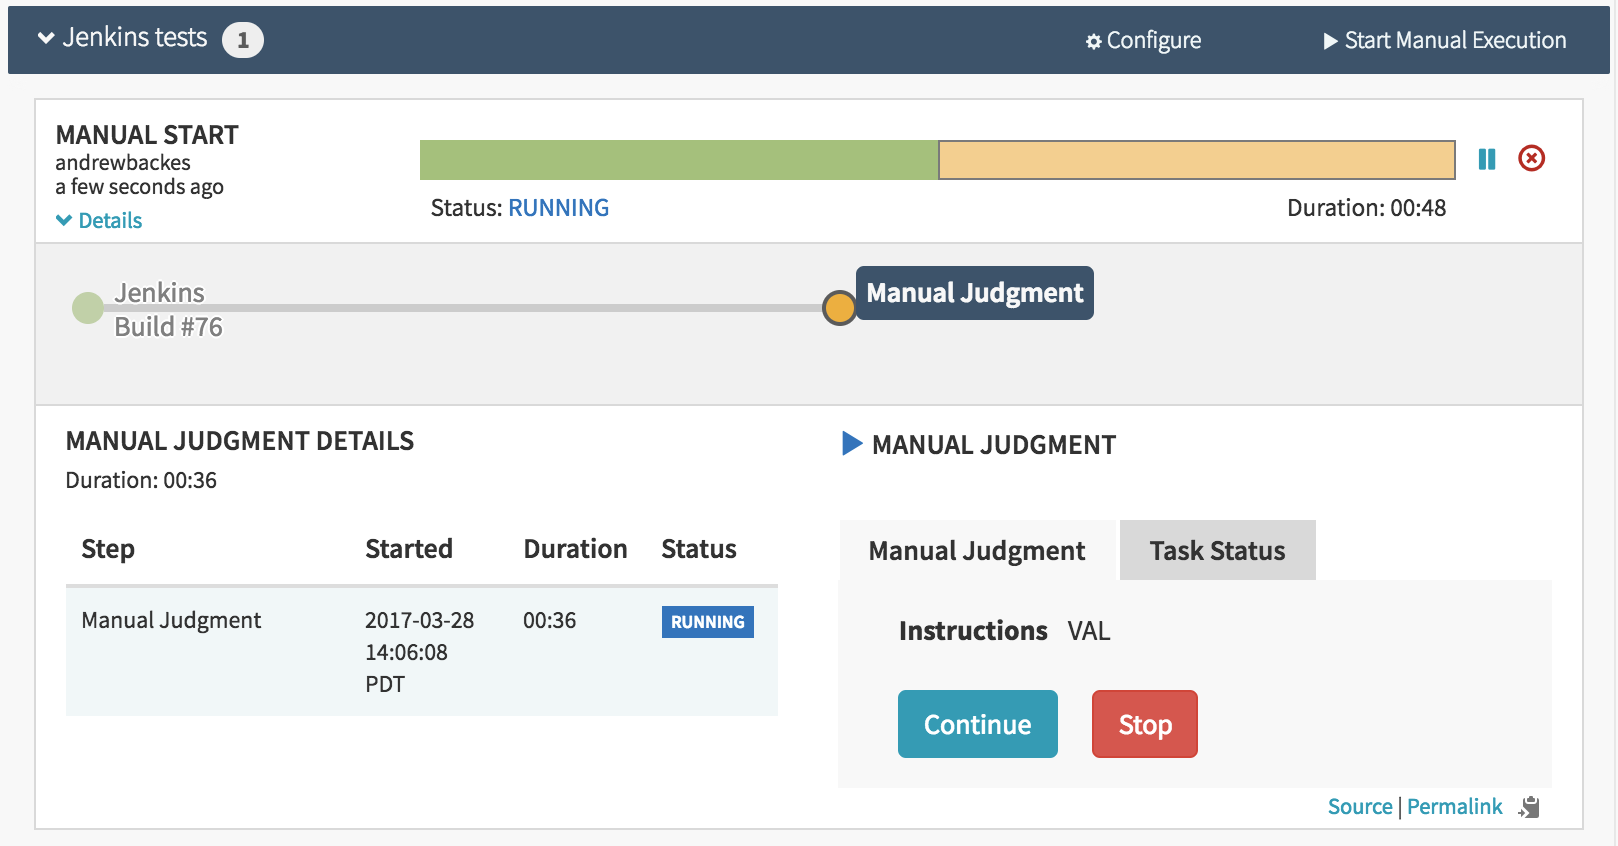Click the orange running progress bar segment

pos(1196,160)
